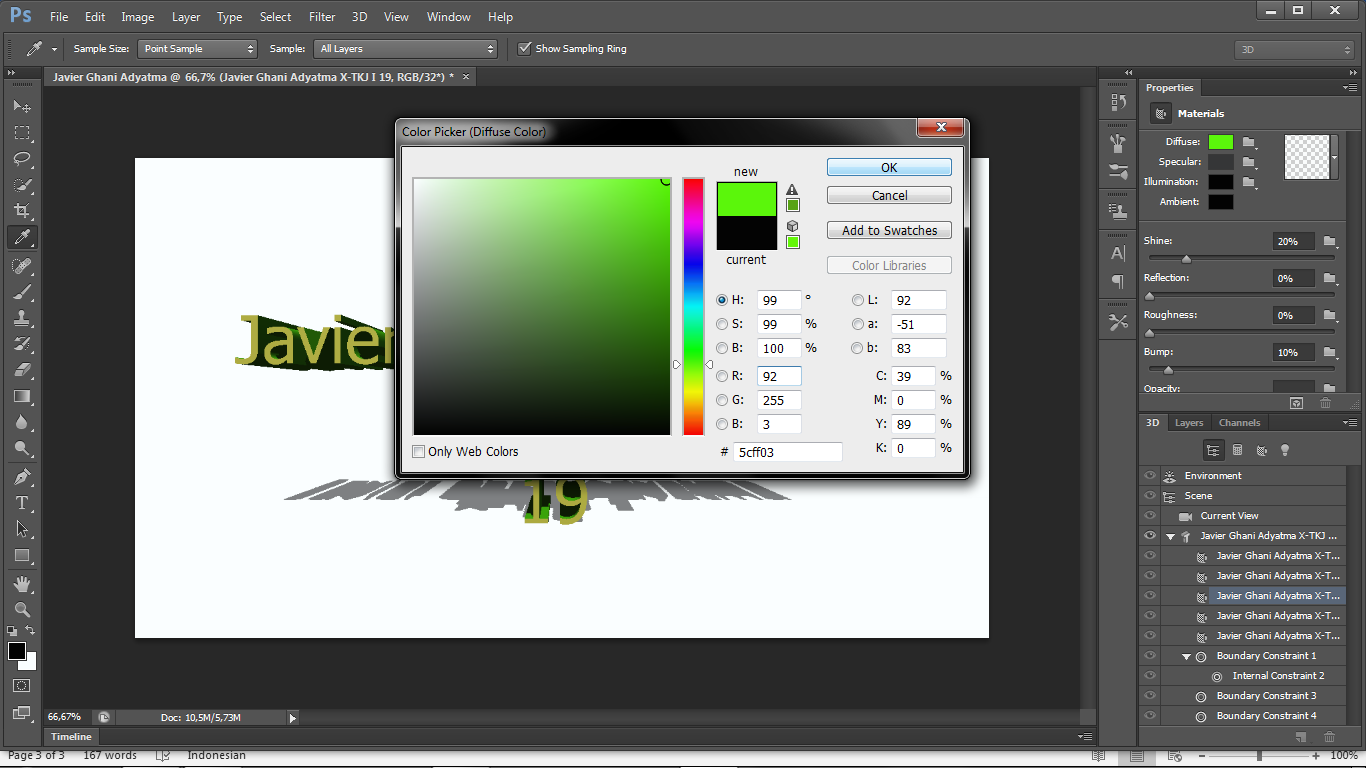Select Internal Constraint 2 in 3D panel
Viewport: 1366px width, 768px height.
pos(1278,676)
